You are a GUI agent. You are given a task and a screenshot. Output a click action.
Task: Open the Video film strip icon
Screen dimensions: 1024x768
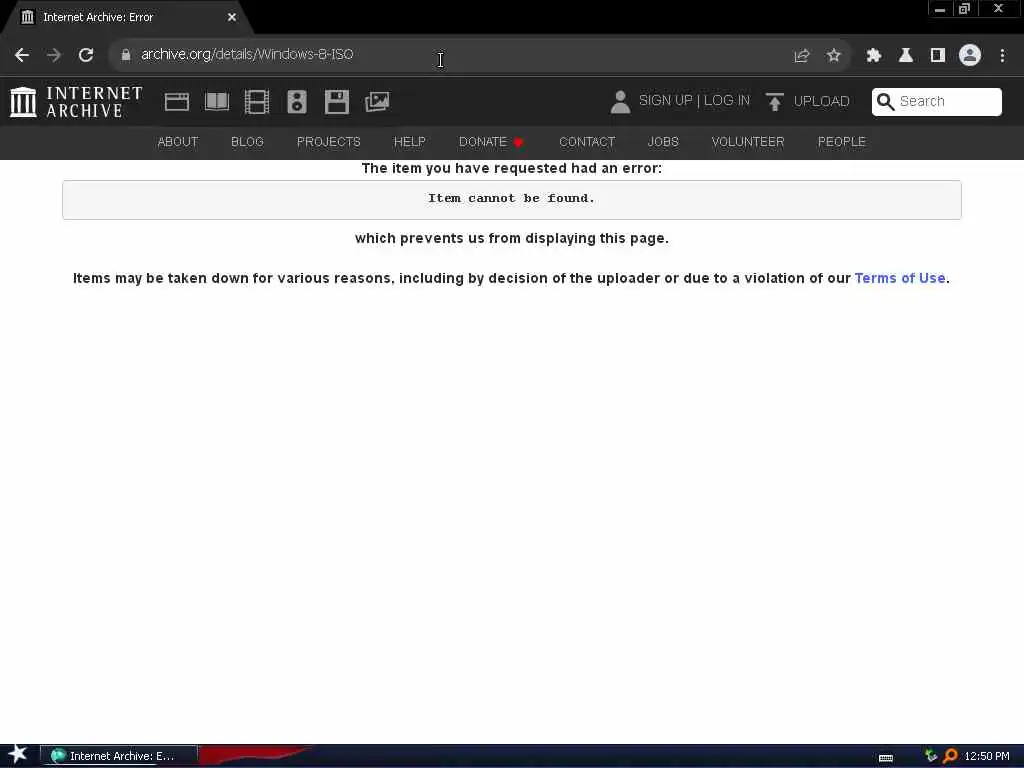point(257,102)
